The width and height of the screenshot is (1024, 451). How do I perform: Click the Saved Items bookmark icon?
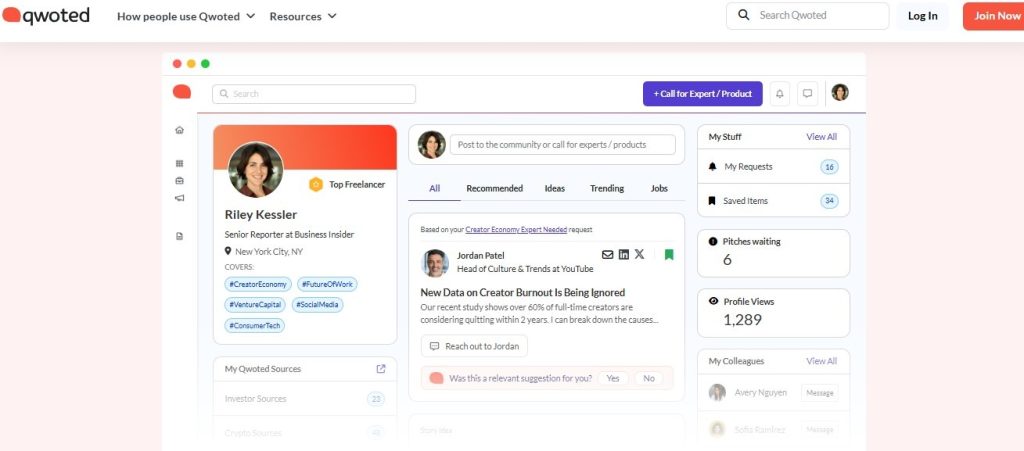click(712, 201)
